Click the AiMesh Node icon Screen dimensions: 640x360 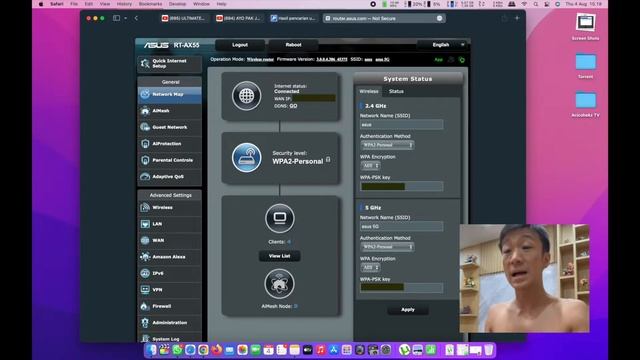pos(280,284)
